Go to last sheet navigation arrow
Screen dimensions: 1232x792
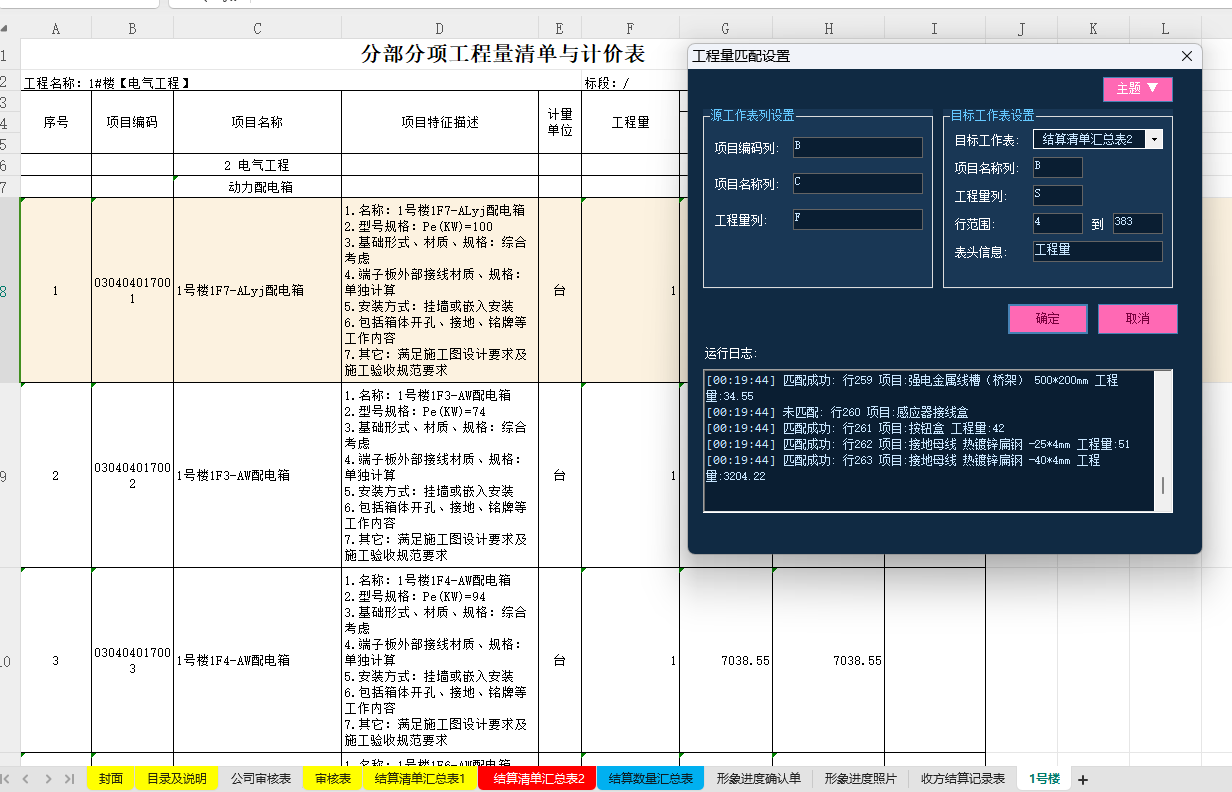point(69,779)
